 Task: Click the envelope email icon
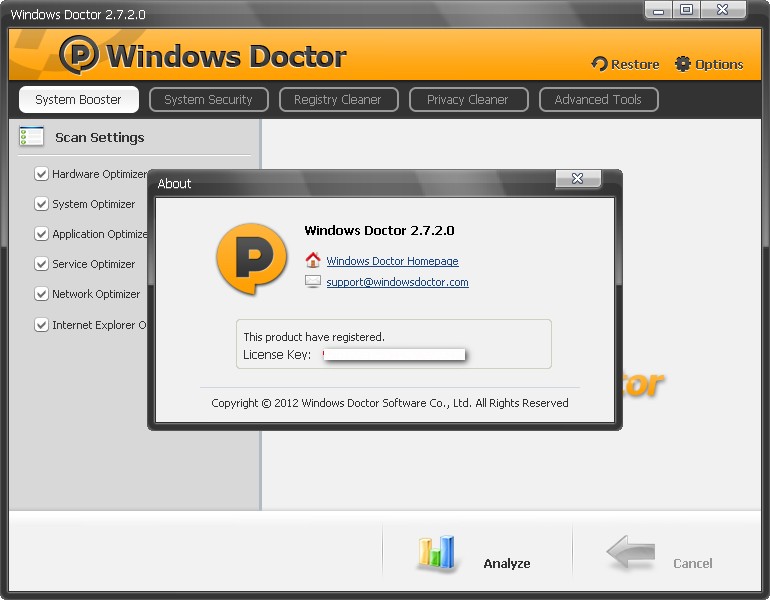point(313,281)
